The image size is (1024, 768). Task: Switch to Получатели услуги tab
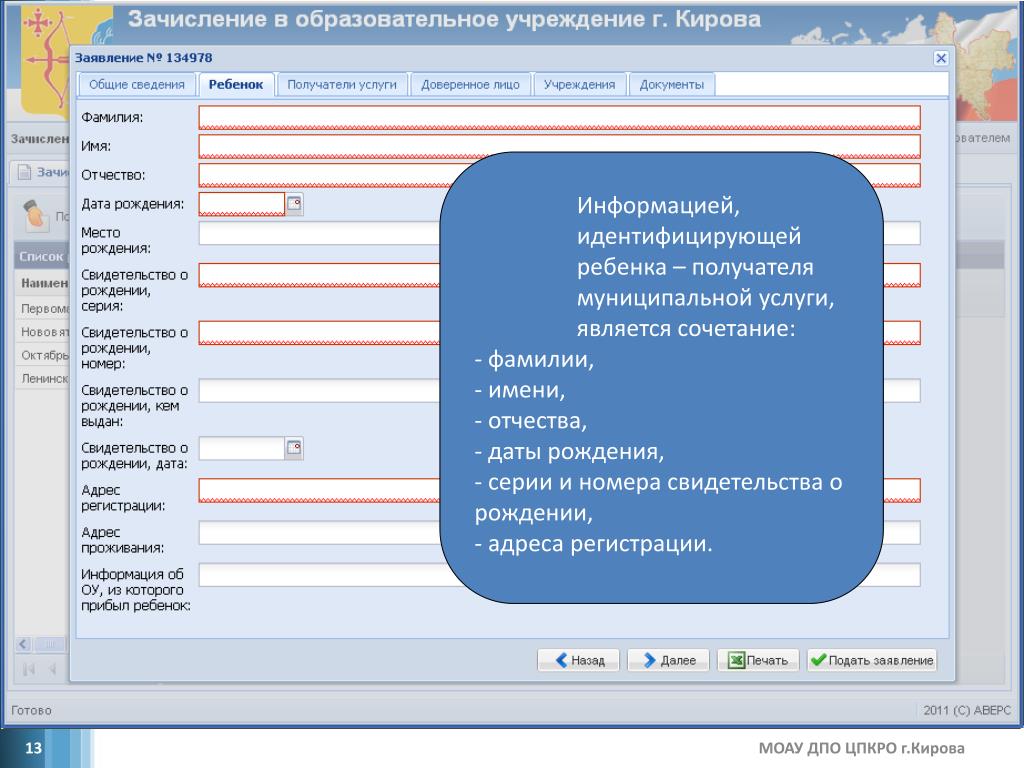coord(342,85)
